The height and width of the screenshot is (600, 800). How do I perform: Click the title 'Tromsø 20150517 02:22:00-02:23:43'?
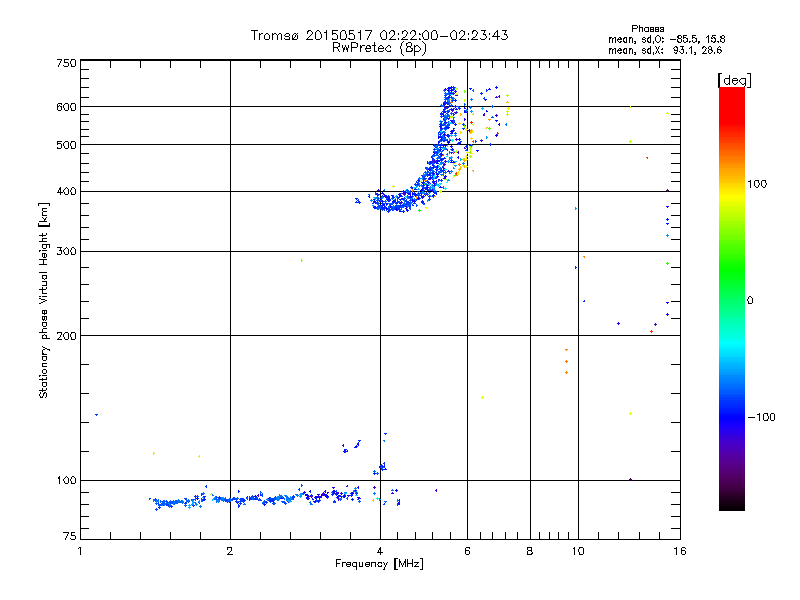379,35
